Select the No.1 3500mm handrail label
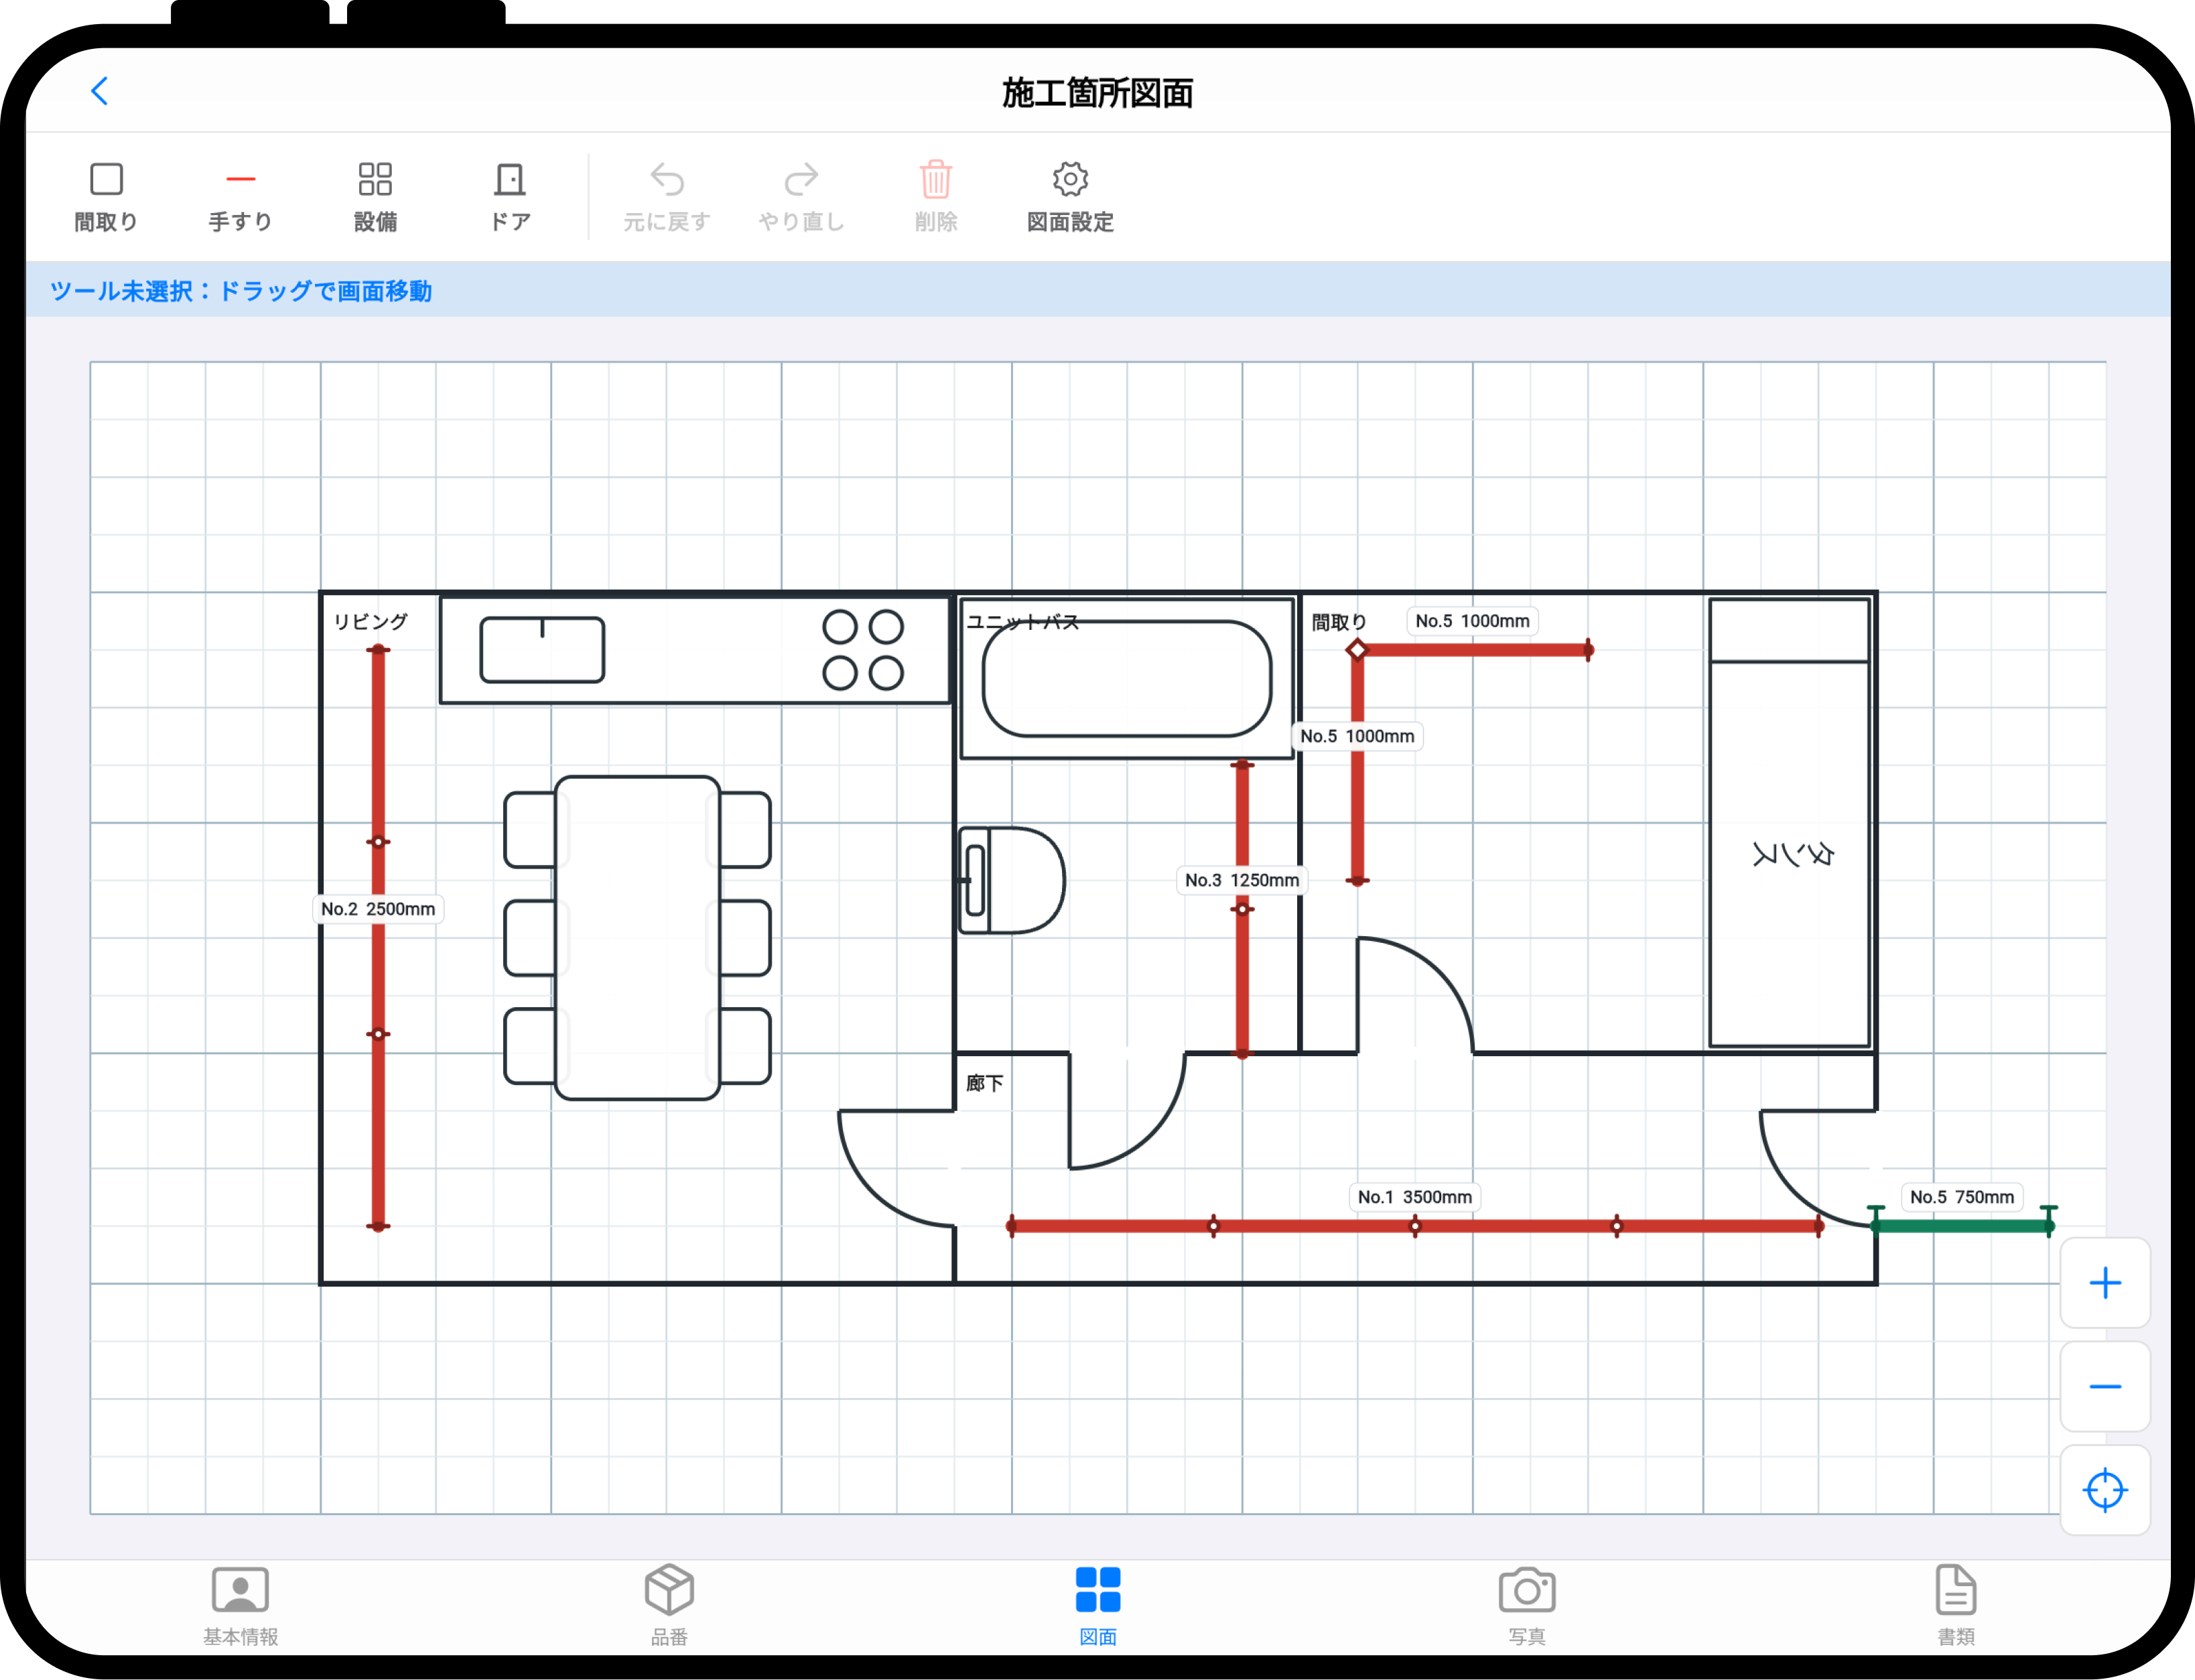Screen dimensions: 2195x1680 (1415, 1197)
